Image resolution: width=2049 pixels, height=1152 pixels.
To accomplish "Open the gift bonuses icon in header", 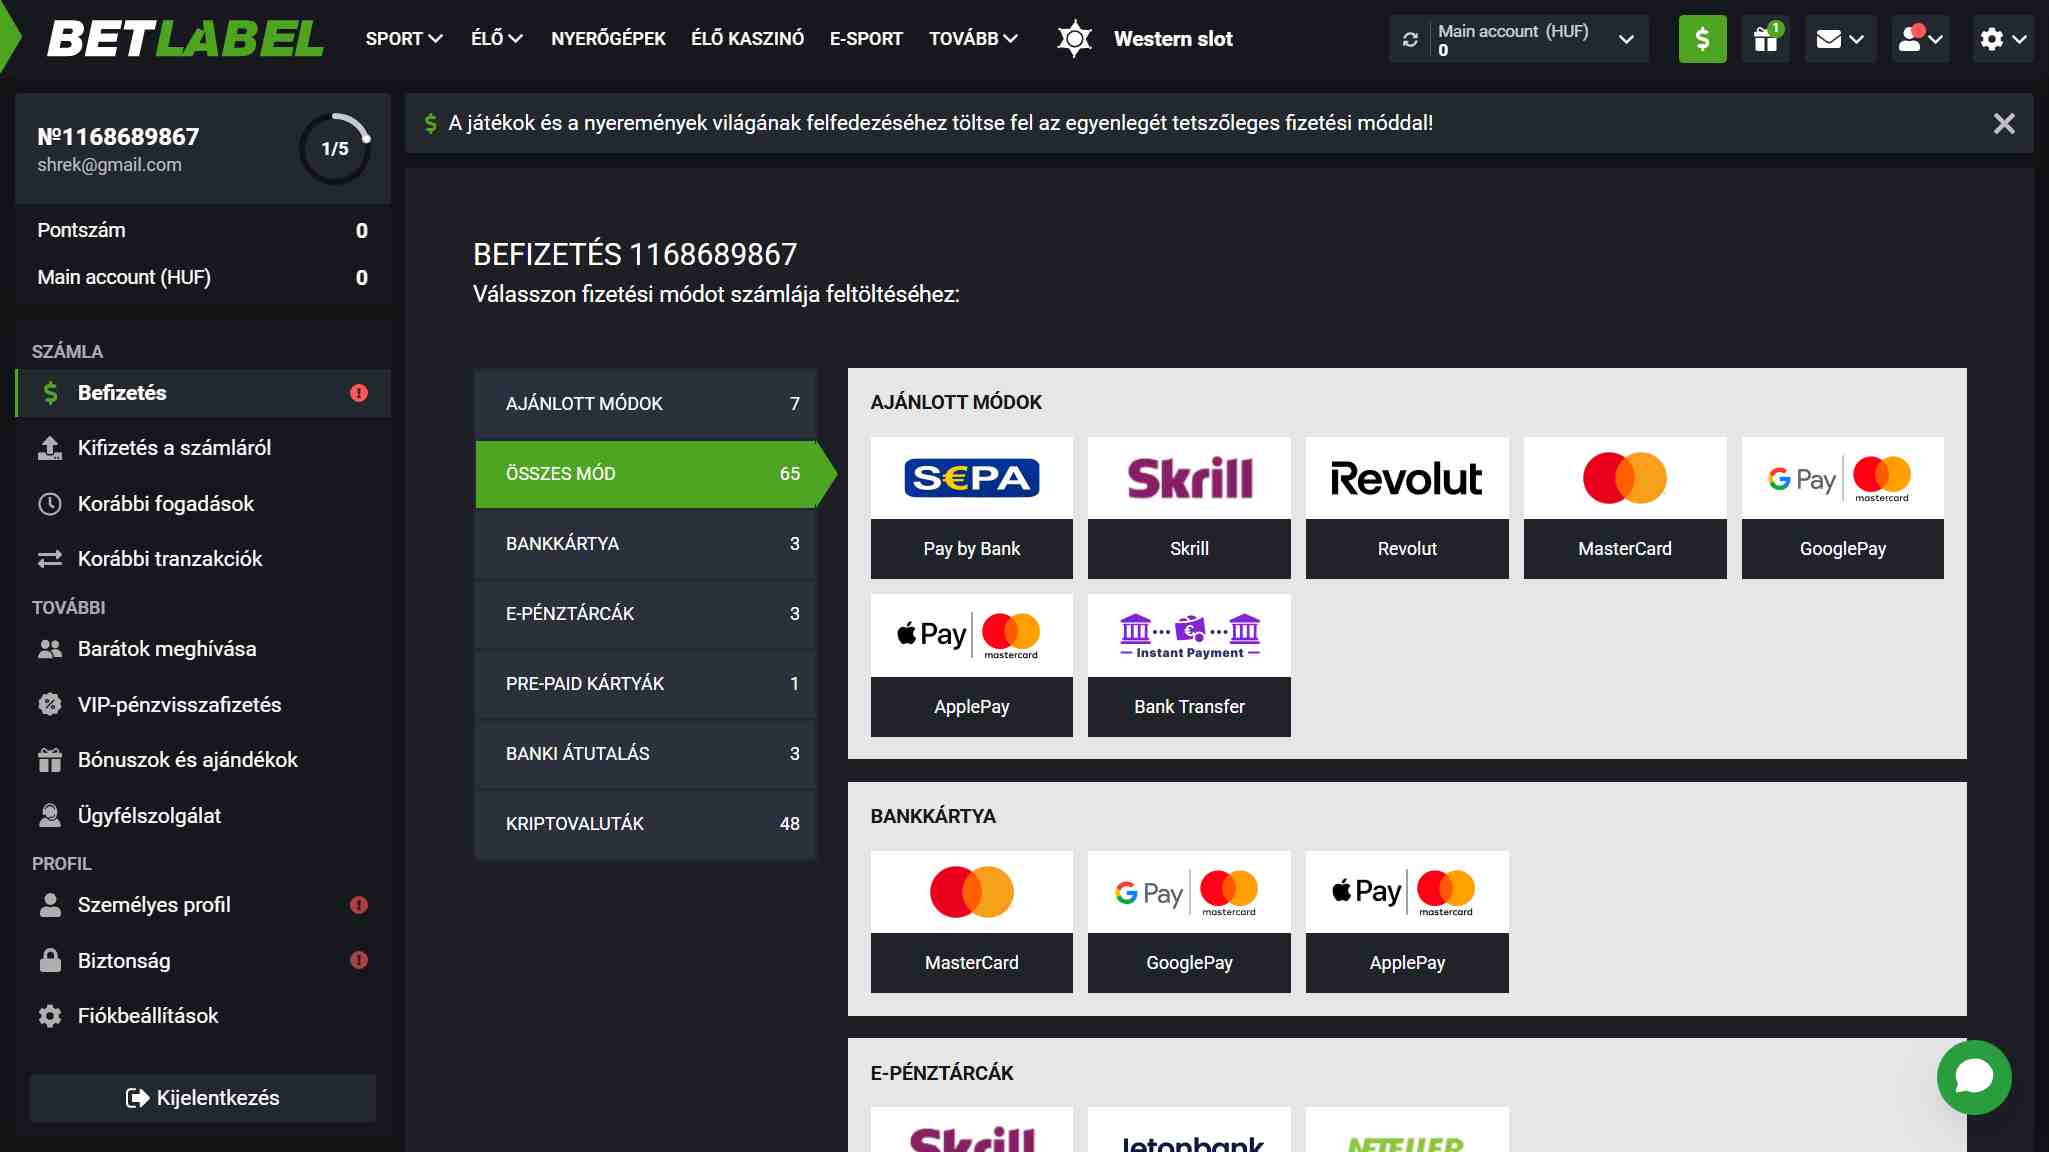I will pyautogui.click(x=1765, y=39).
